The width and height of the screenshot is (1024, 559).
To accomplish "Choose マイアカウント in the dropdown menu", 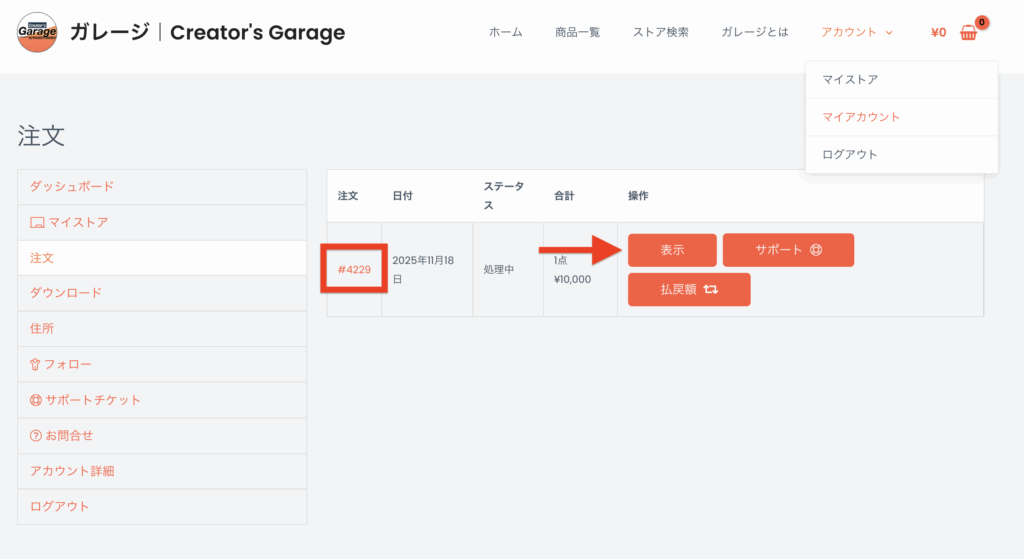I will click(861, 117).
